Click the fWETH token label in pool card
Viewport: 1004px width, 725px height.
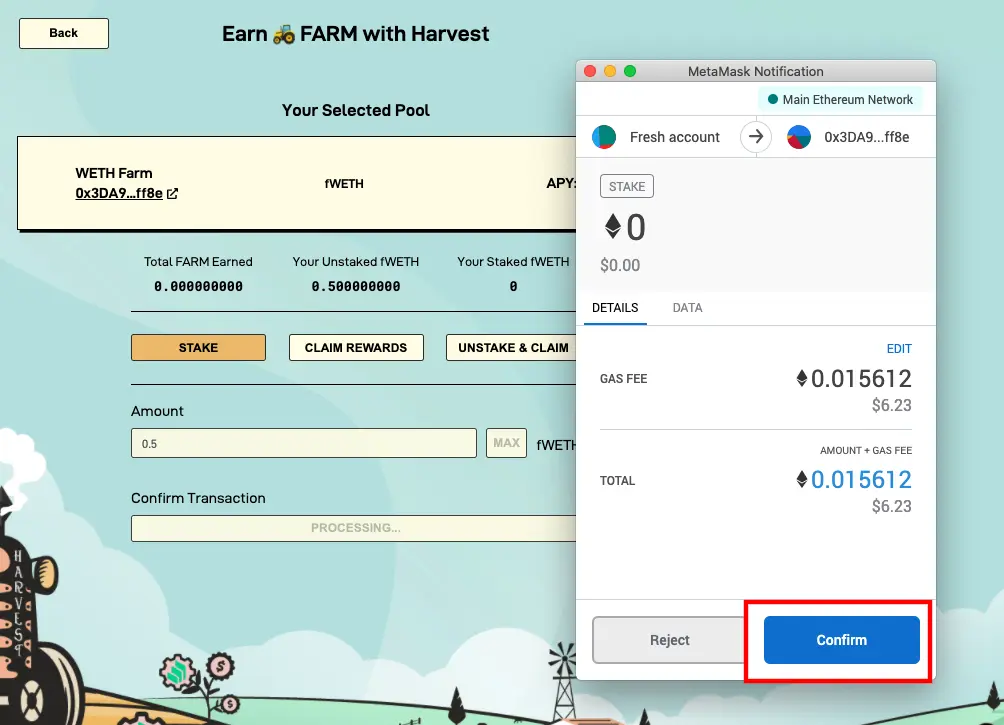tap(344, 184)
